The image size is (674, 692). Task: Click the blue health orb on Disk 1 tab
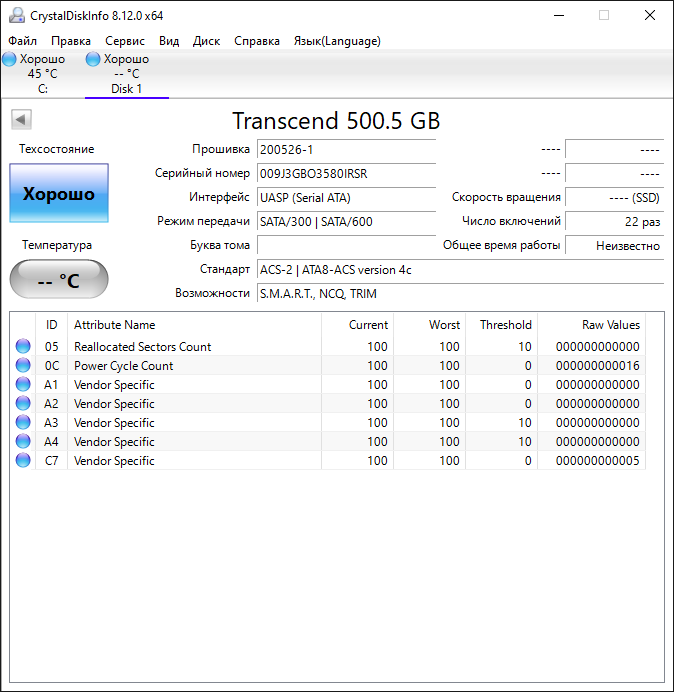[93, 59]
